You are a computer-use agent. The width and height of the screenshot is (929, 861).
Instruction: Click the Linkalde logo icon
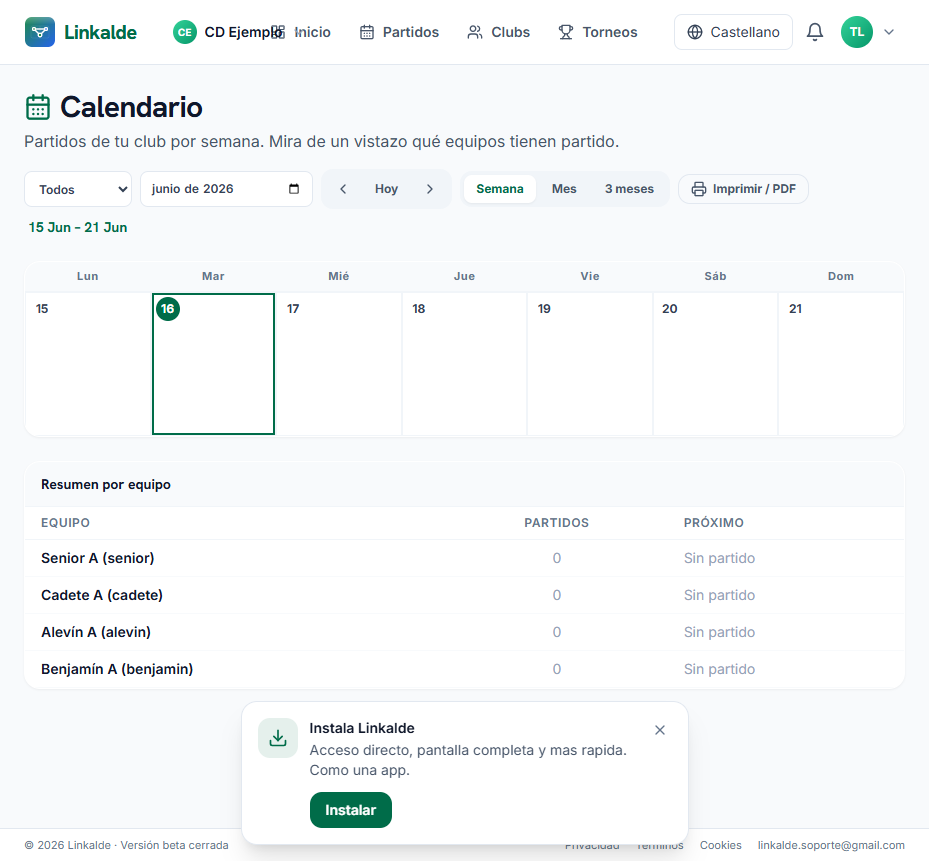click(x=40, y=32)
